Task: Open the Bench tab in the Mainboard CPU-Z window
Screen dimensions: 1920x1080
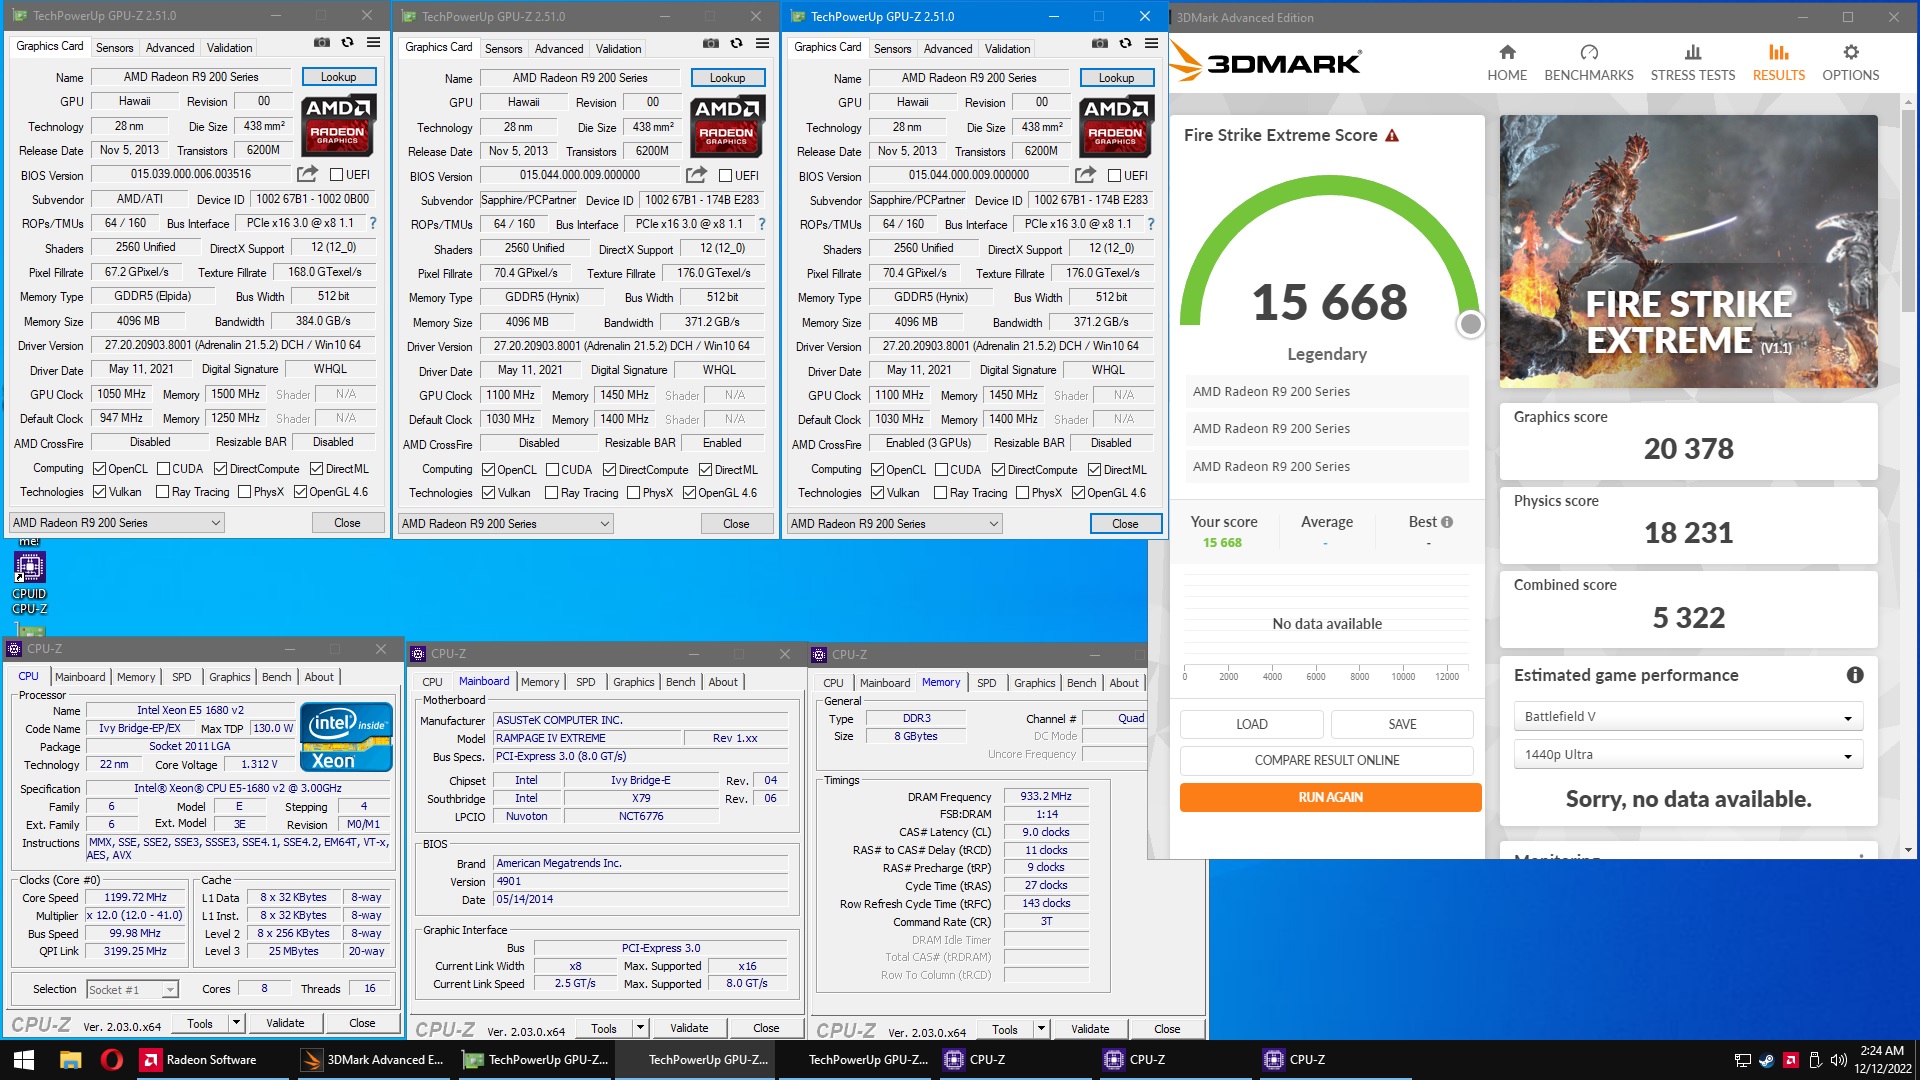Action: 680,682
